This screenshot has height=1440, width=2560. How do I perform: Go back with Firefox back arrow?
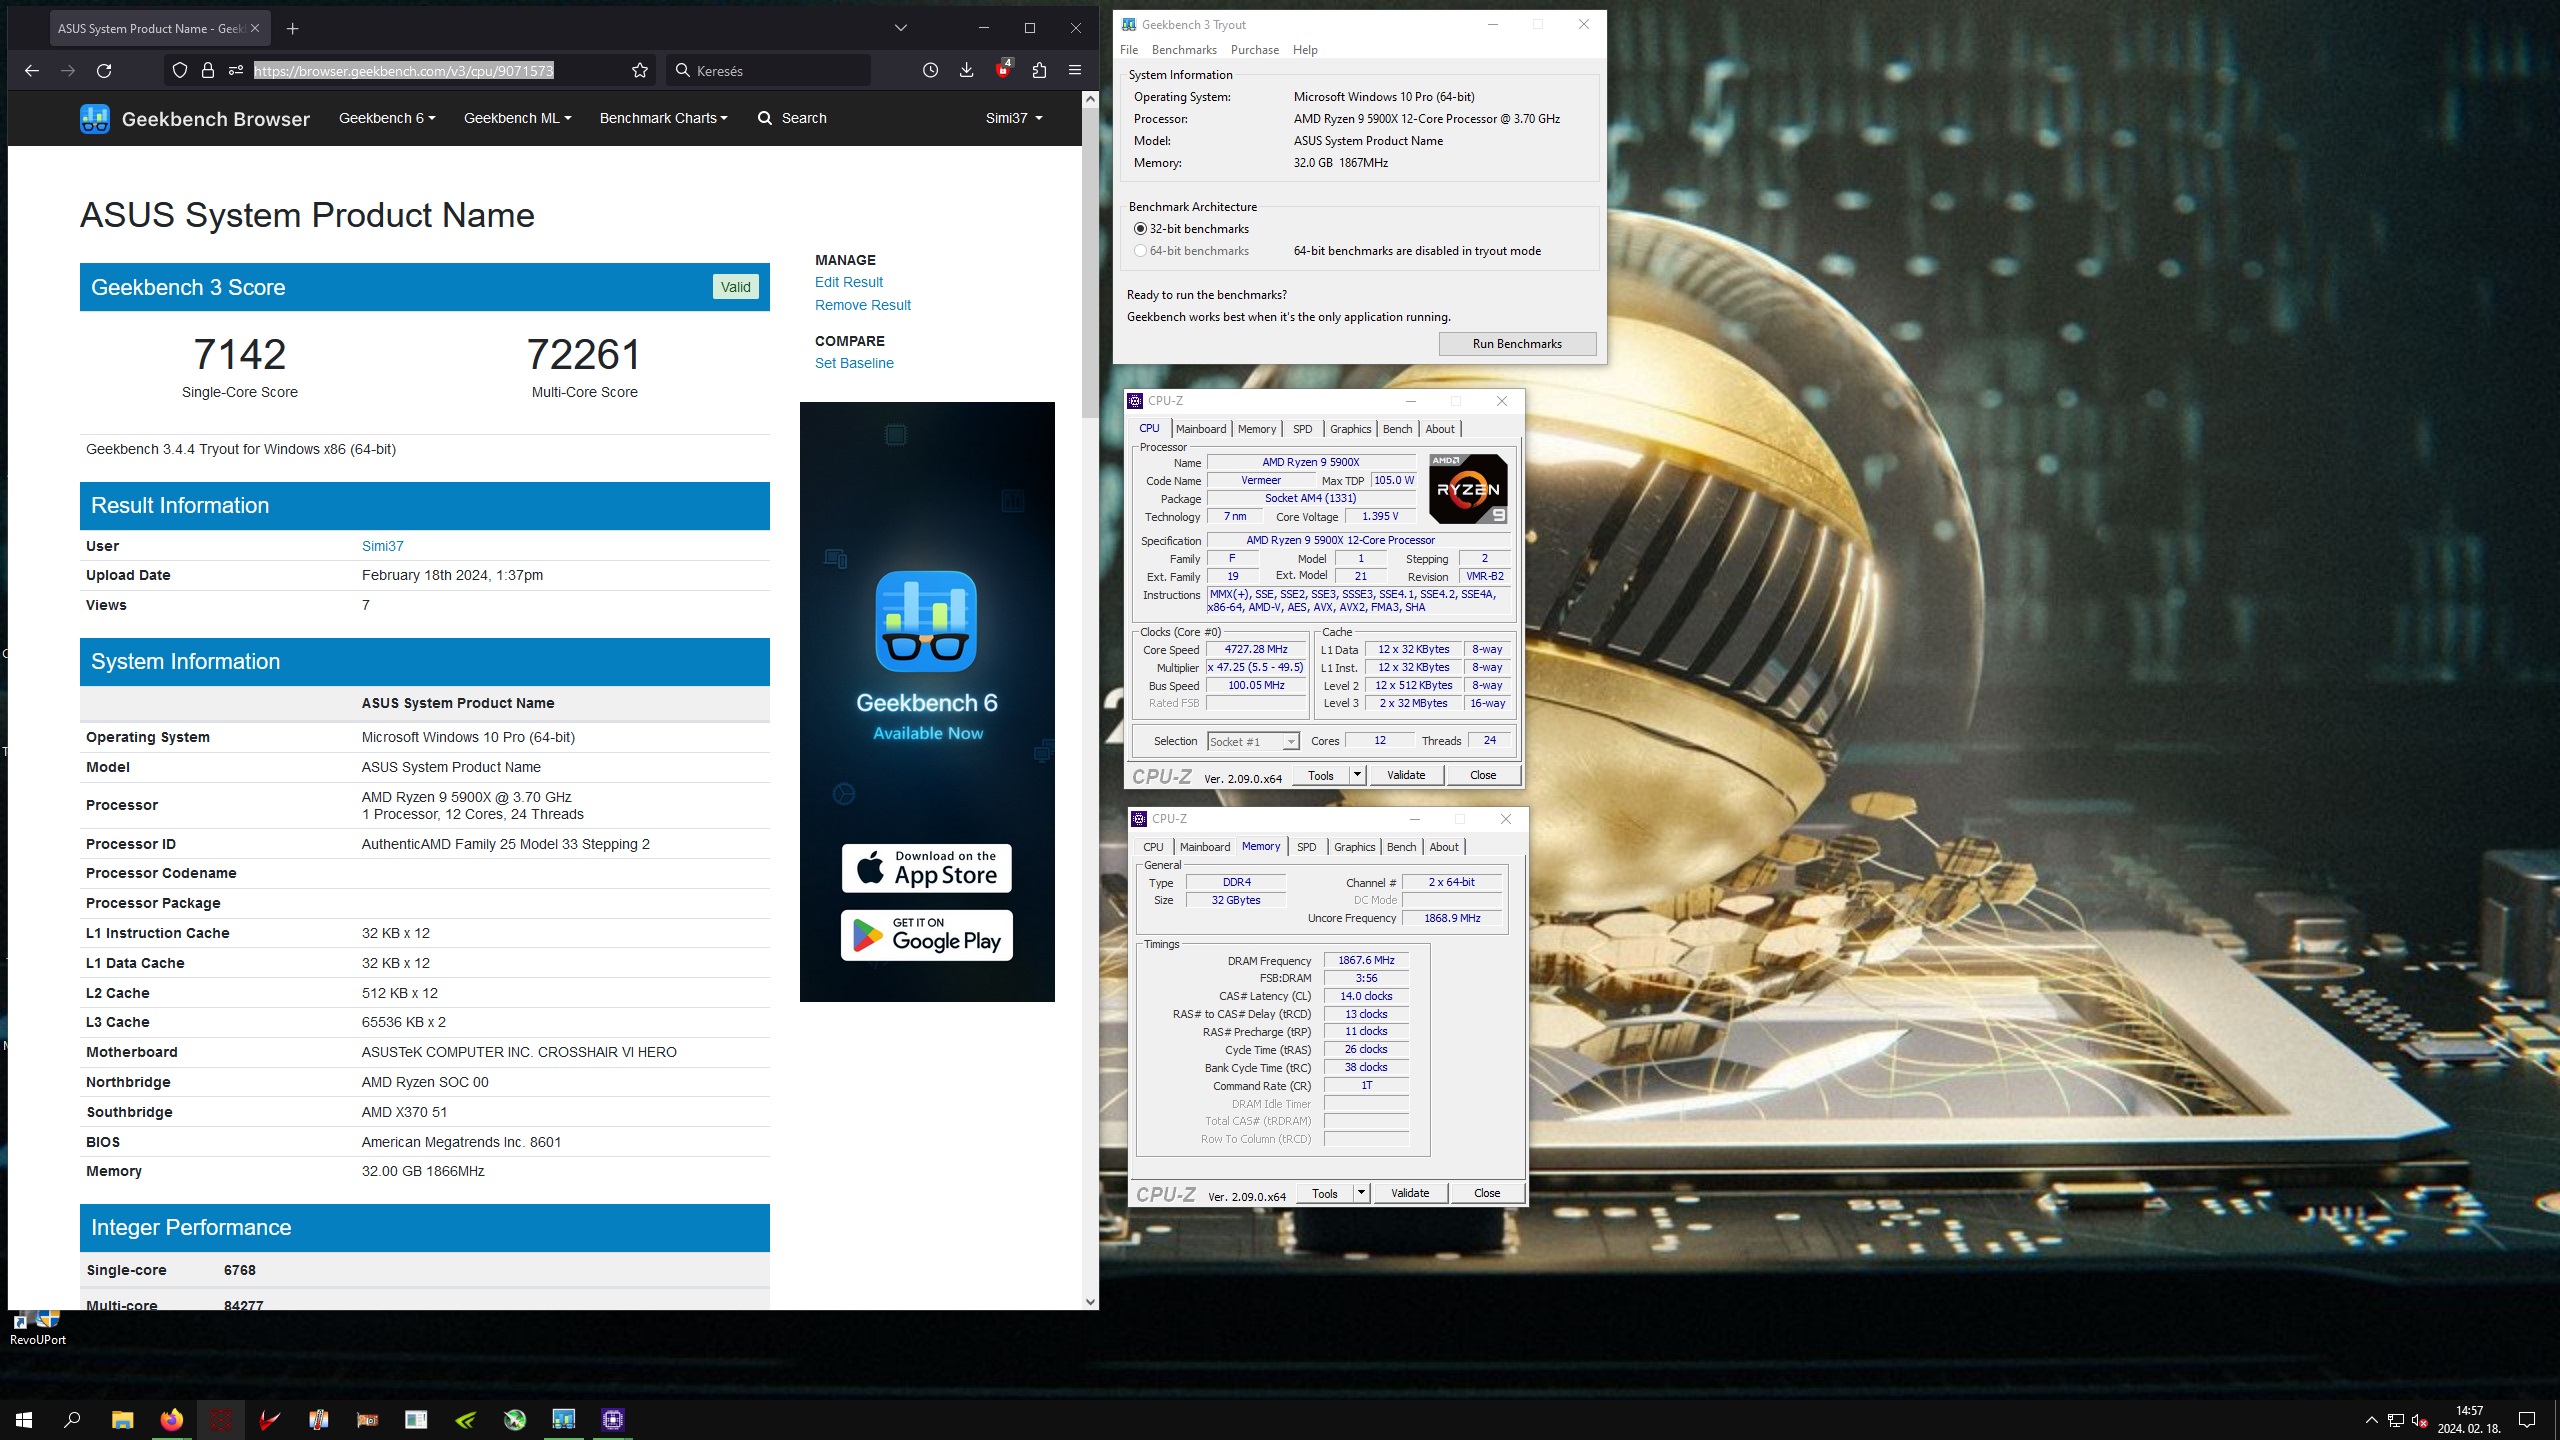32,71
